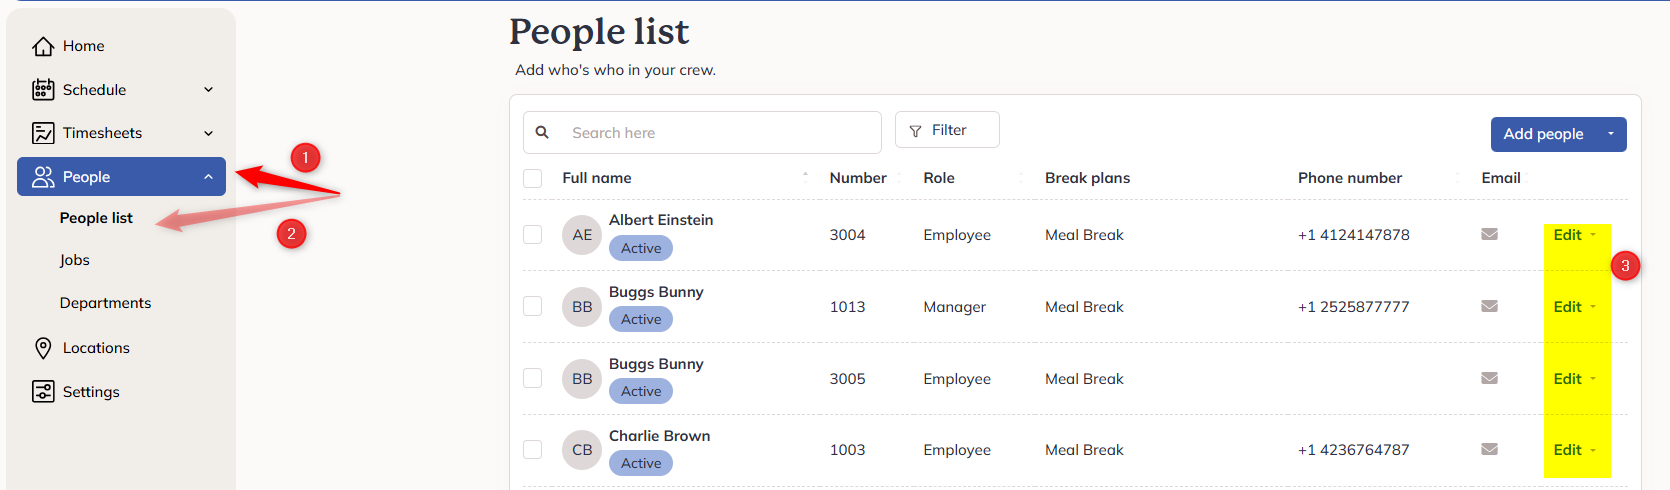Expand the Schedule menu chevron

point(209,90)
